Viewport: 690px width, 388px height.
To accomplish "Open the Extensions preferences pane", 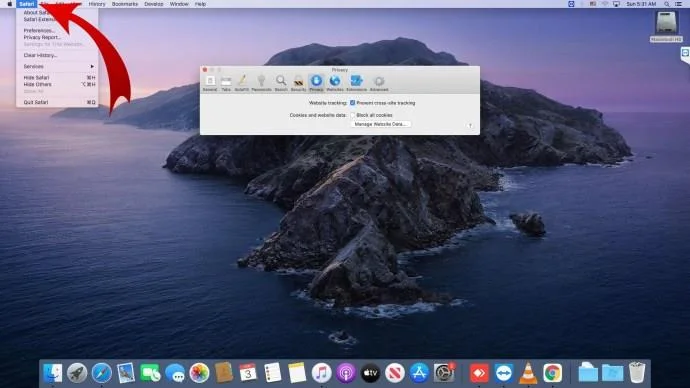I will tap(356, 83).
